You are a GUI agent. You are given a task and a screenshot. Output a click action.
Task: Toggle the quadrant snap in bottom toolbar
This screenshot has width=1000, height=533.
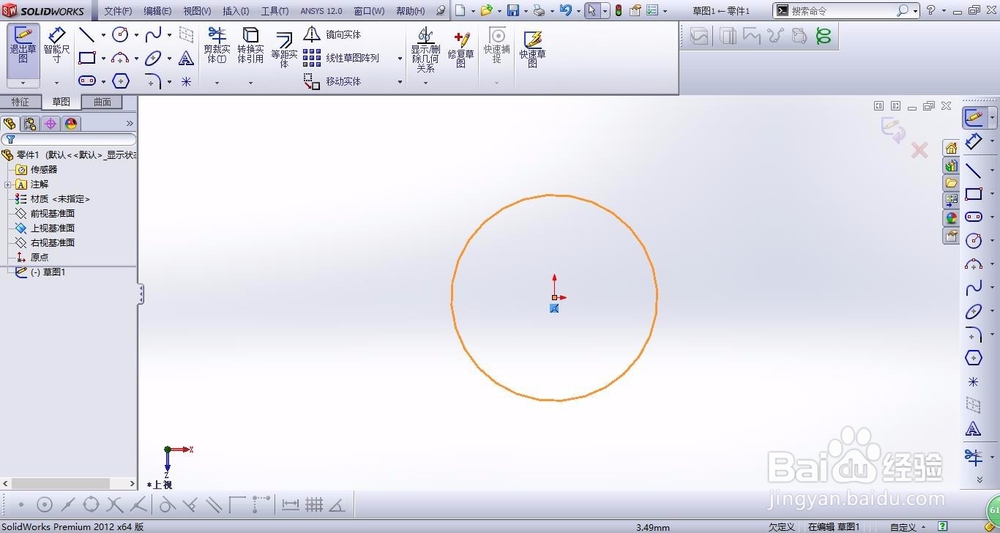91,505
